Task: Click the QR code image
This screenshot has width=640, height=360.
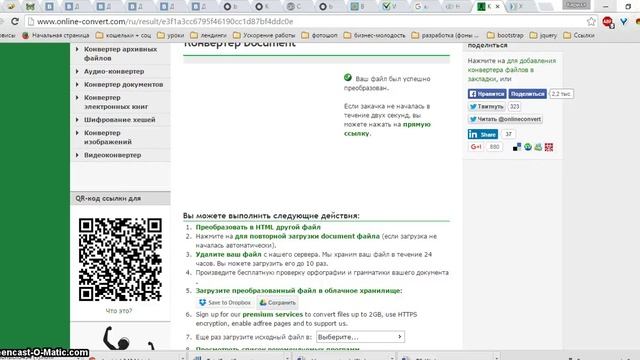Action: coord(120,260)
